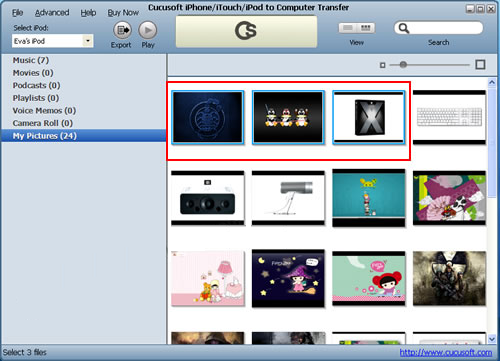Click scrollbar up arrow in picture pane
The width and height of the screenshot is (500, 361).
[x=492, y=82]
